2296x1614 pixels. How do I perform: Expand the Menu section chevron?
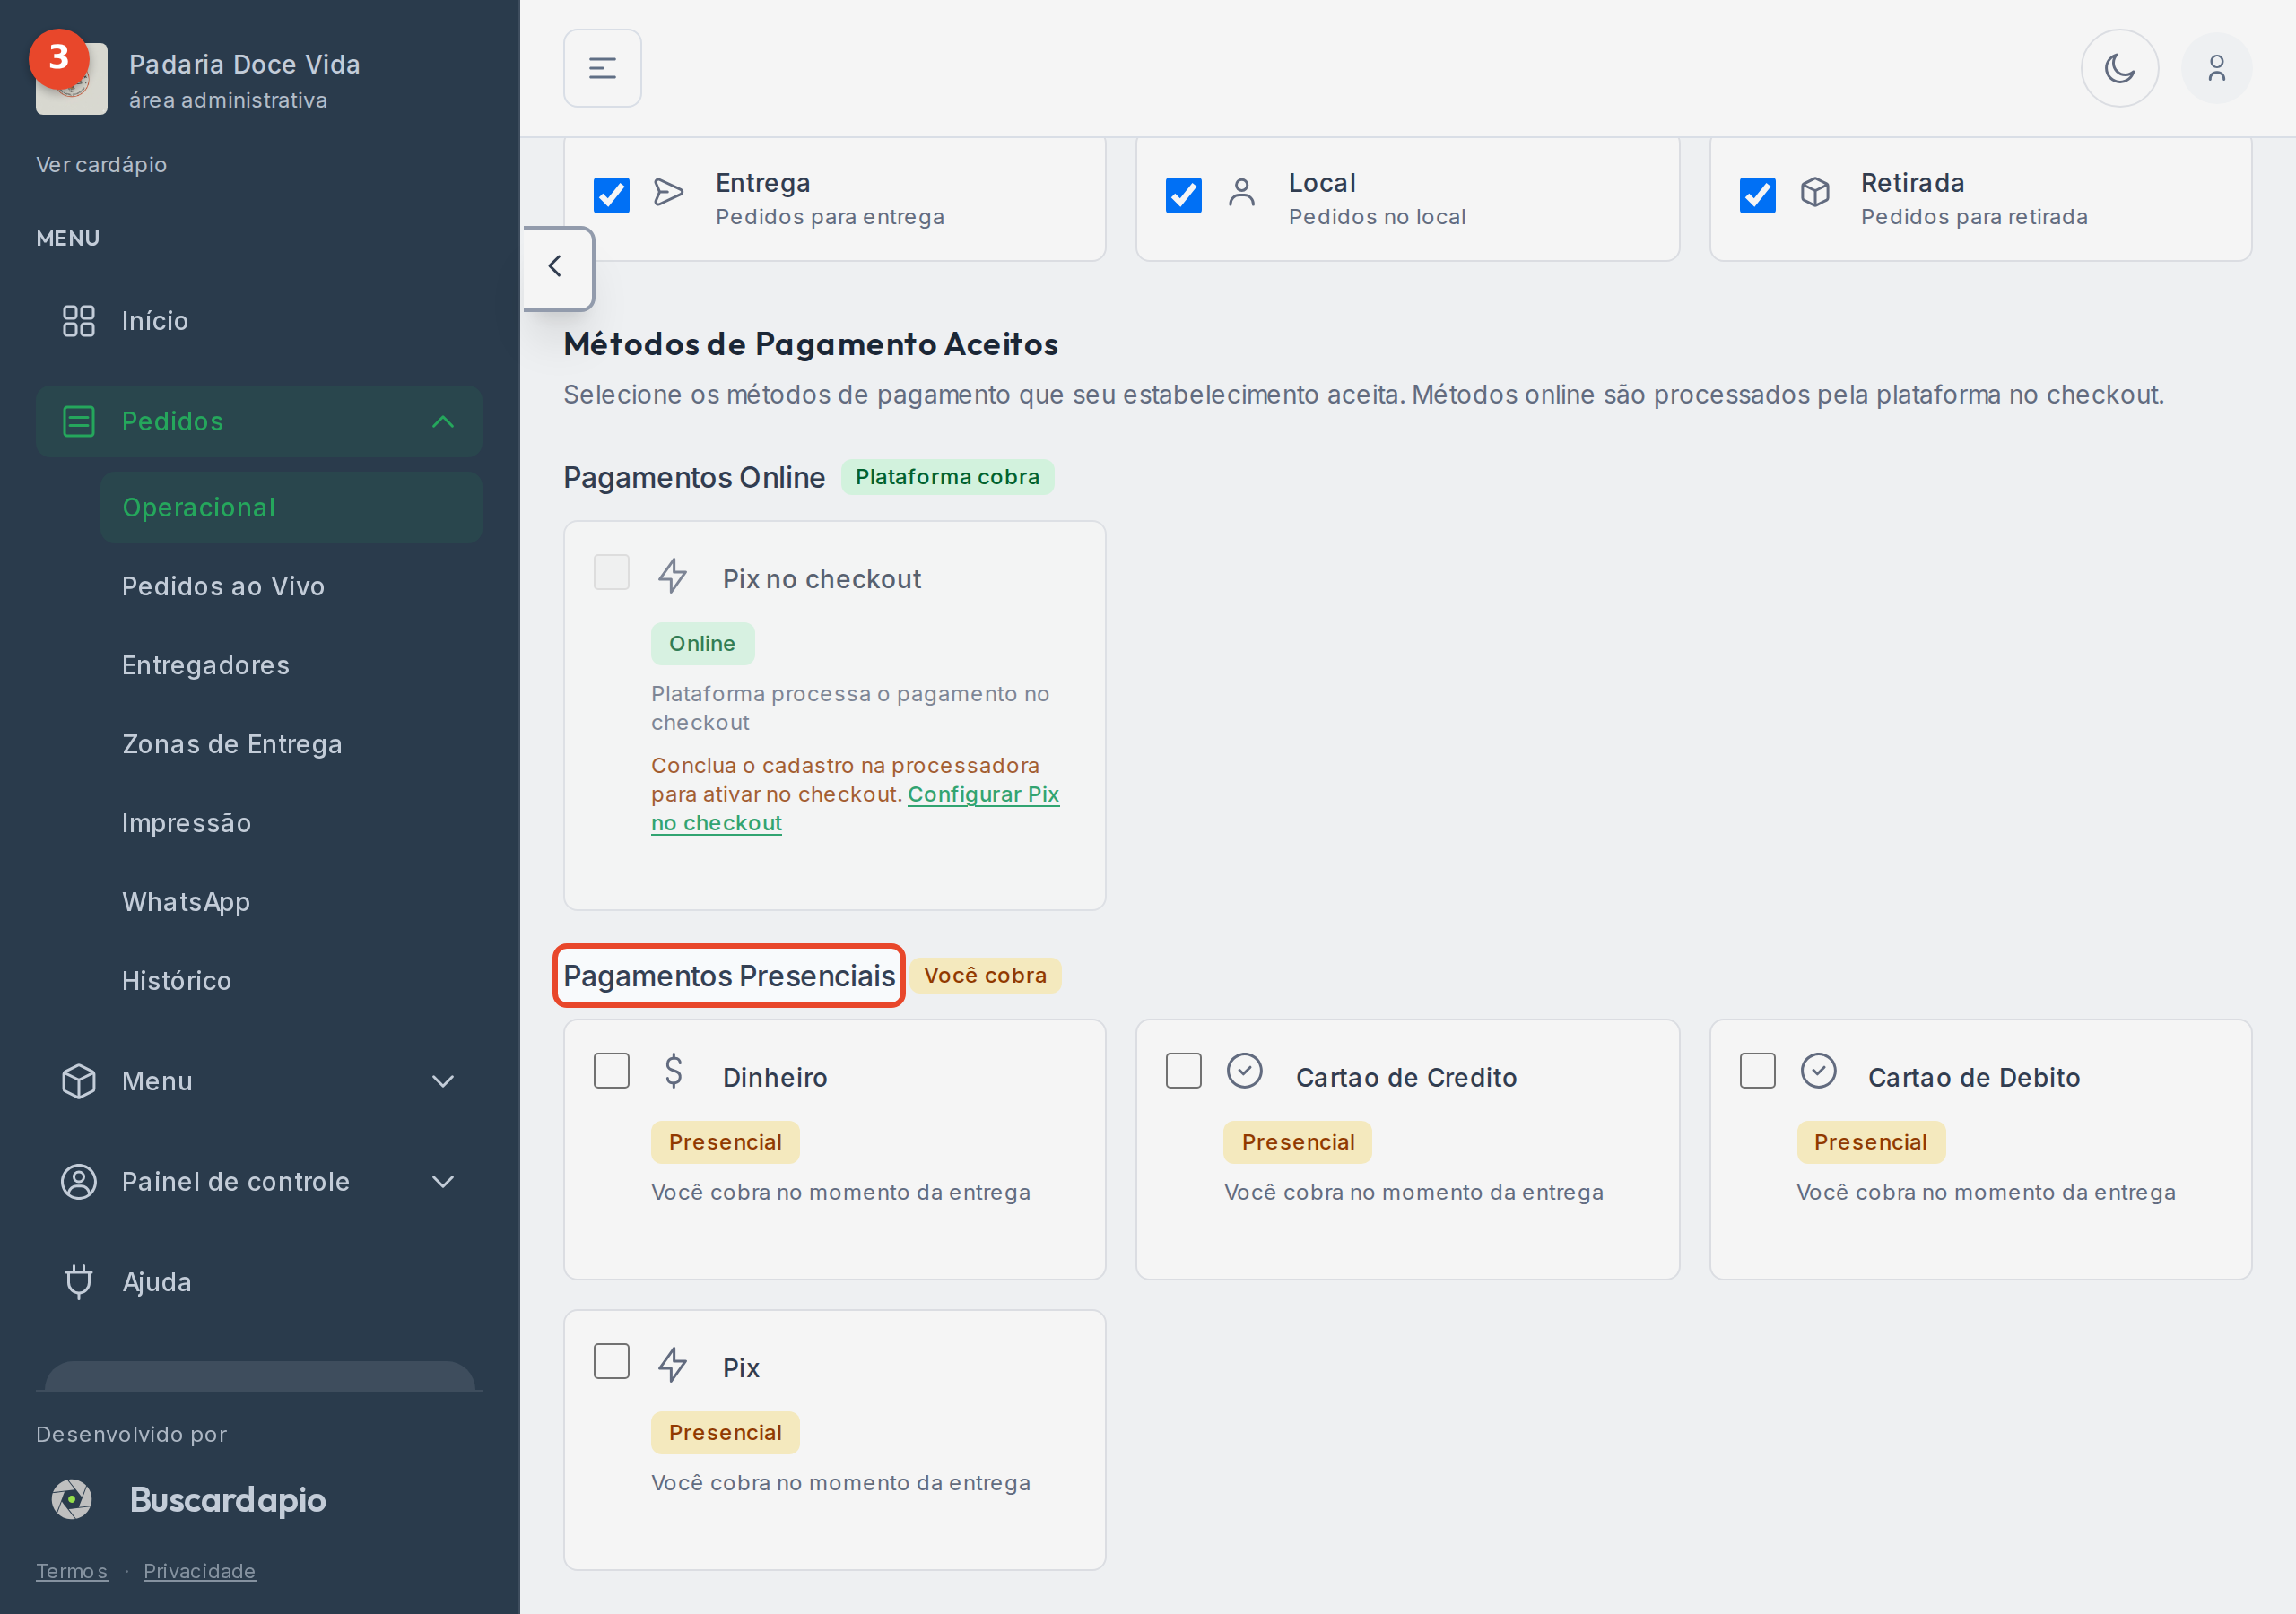442,1081
